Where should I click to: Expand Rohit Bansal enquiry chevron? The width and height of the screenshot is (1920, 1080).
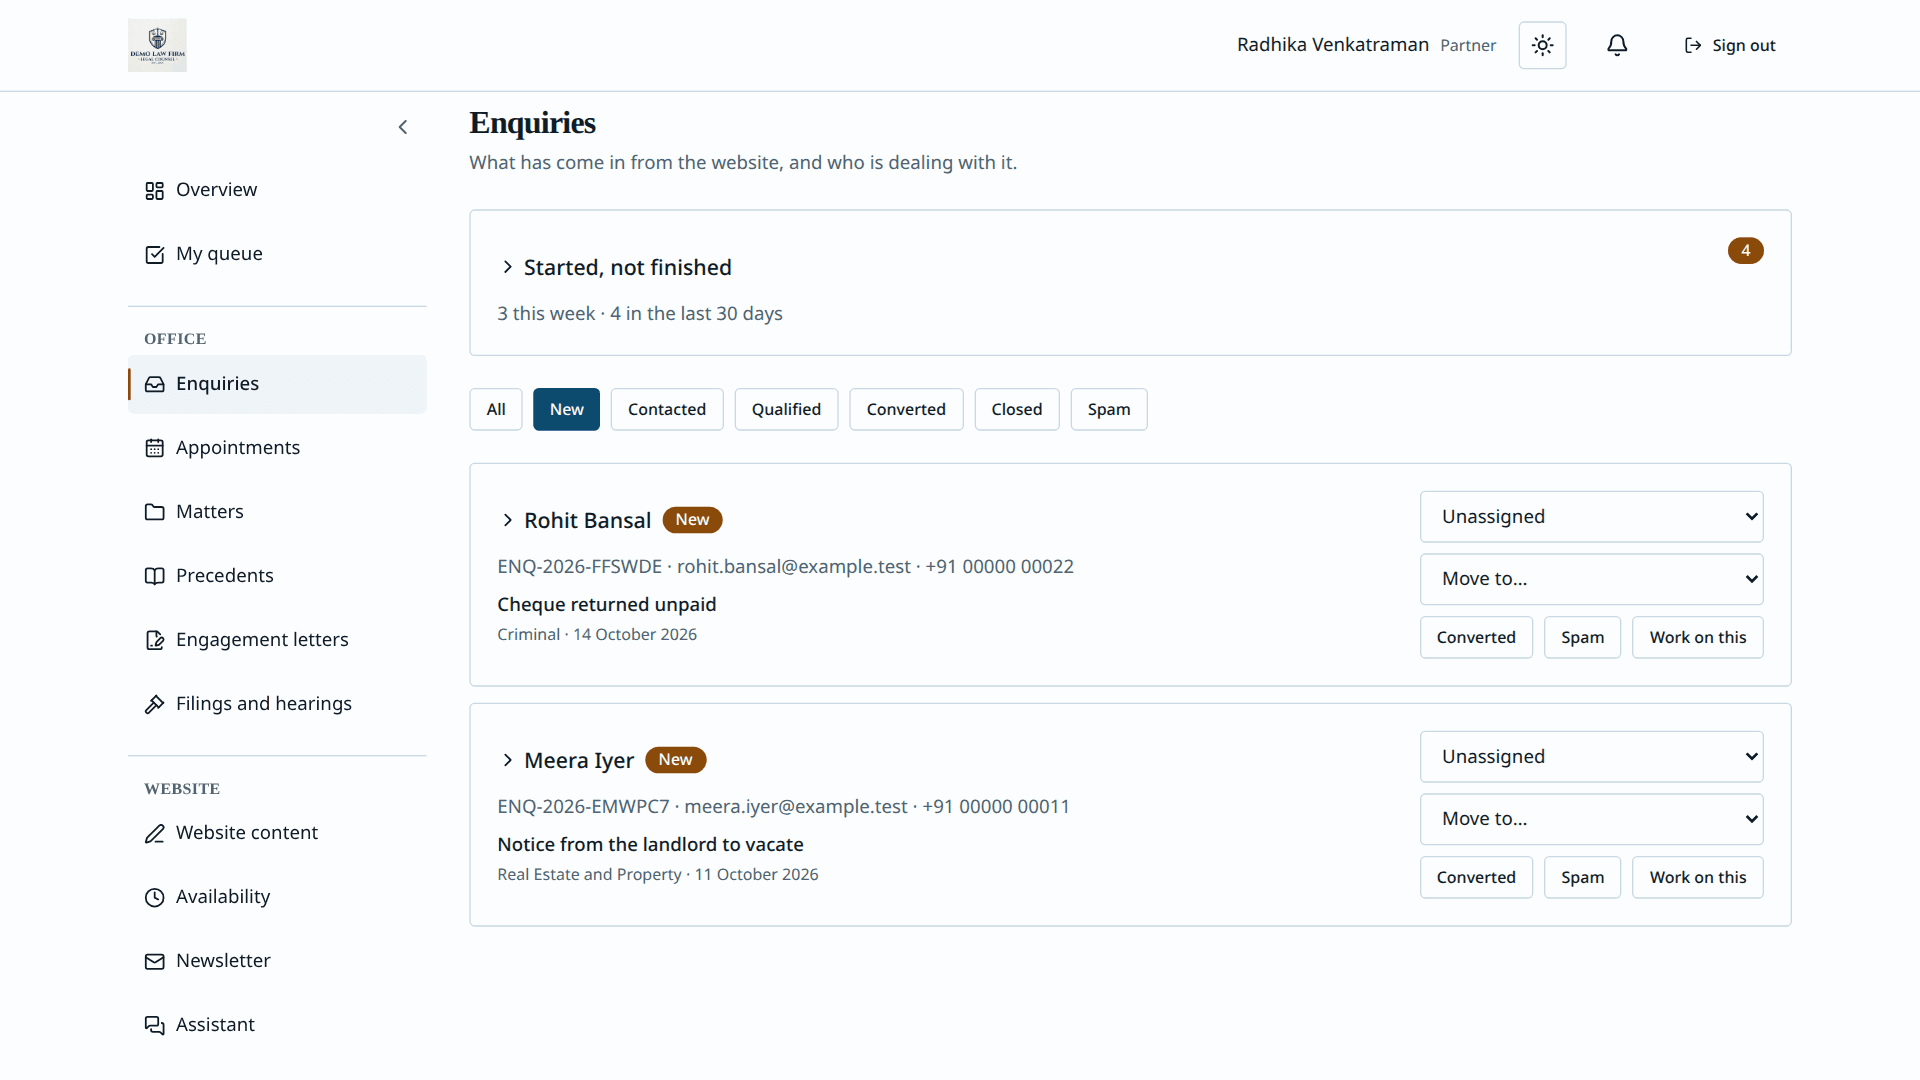tap(507, 520)
